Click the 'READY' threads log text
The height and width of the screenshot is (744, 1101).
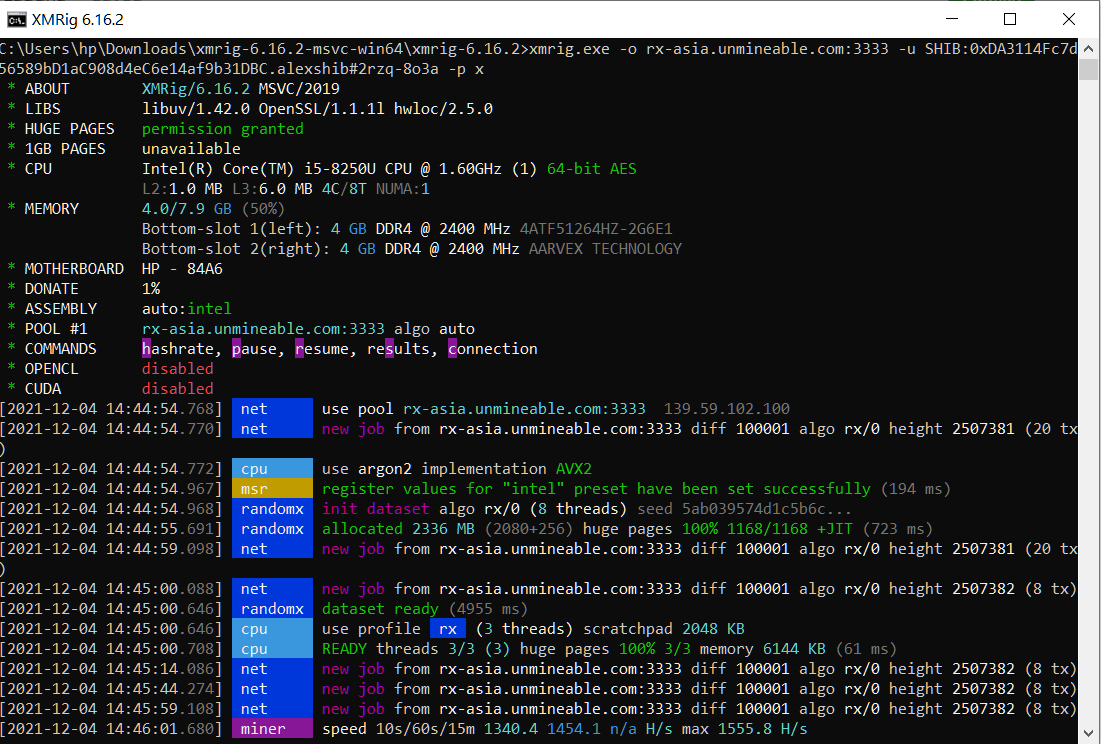coord(344,649)
